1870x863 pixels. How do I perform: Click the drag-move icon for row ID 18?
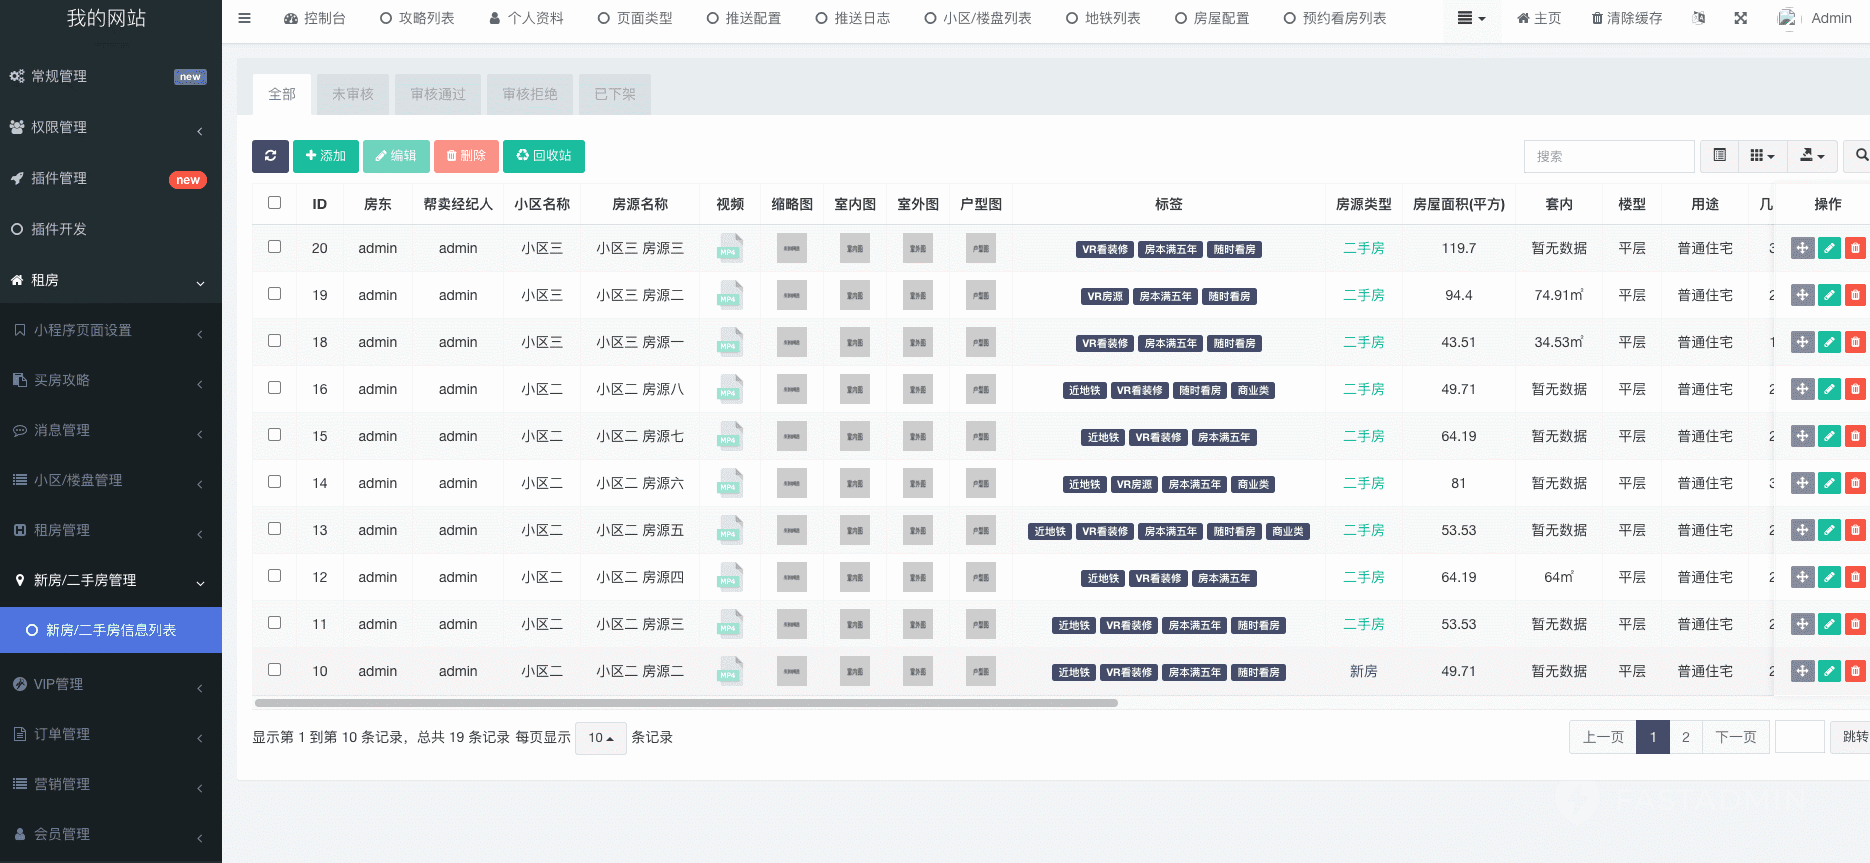(1802, 342)
